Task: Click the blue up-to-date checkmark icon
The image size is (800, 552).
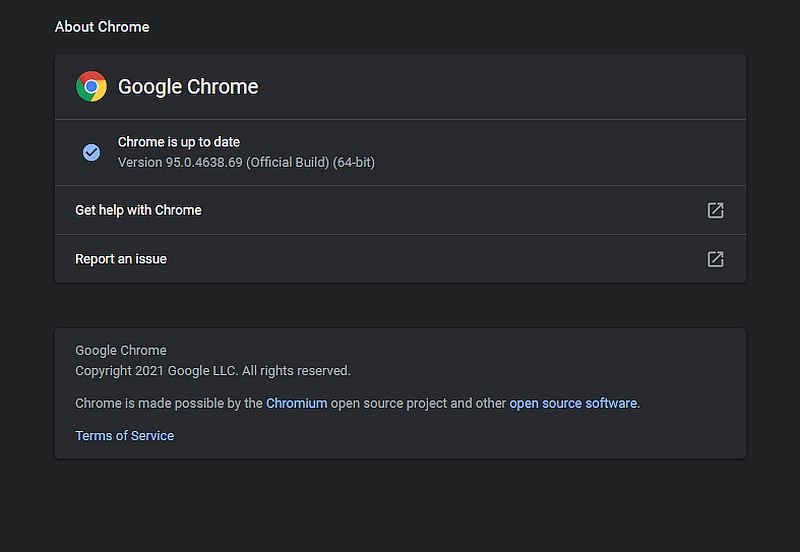Action: (91, 152)
